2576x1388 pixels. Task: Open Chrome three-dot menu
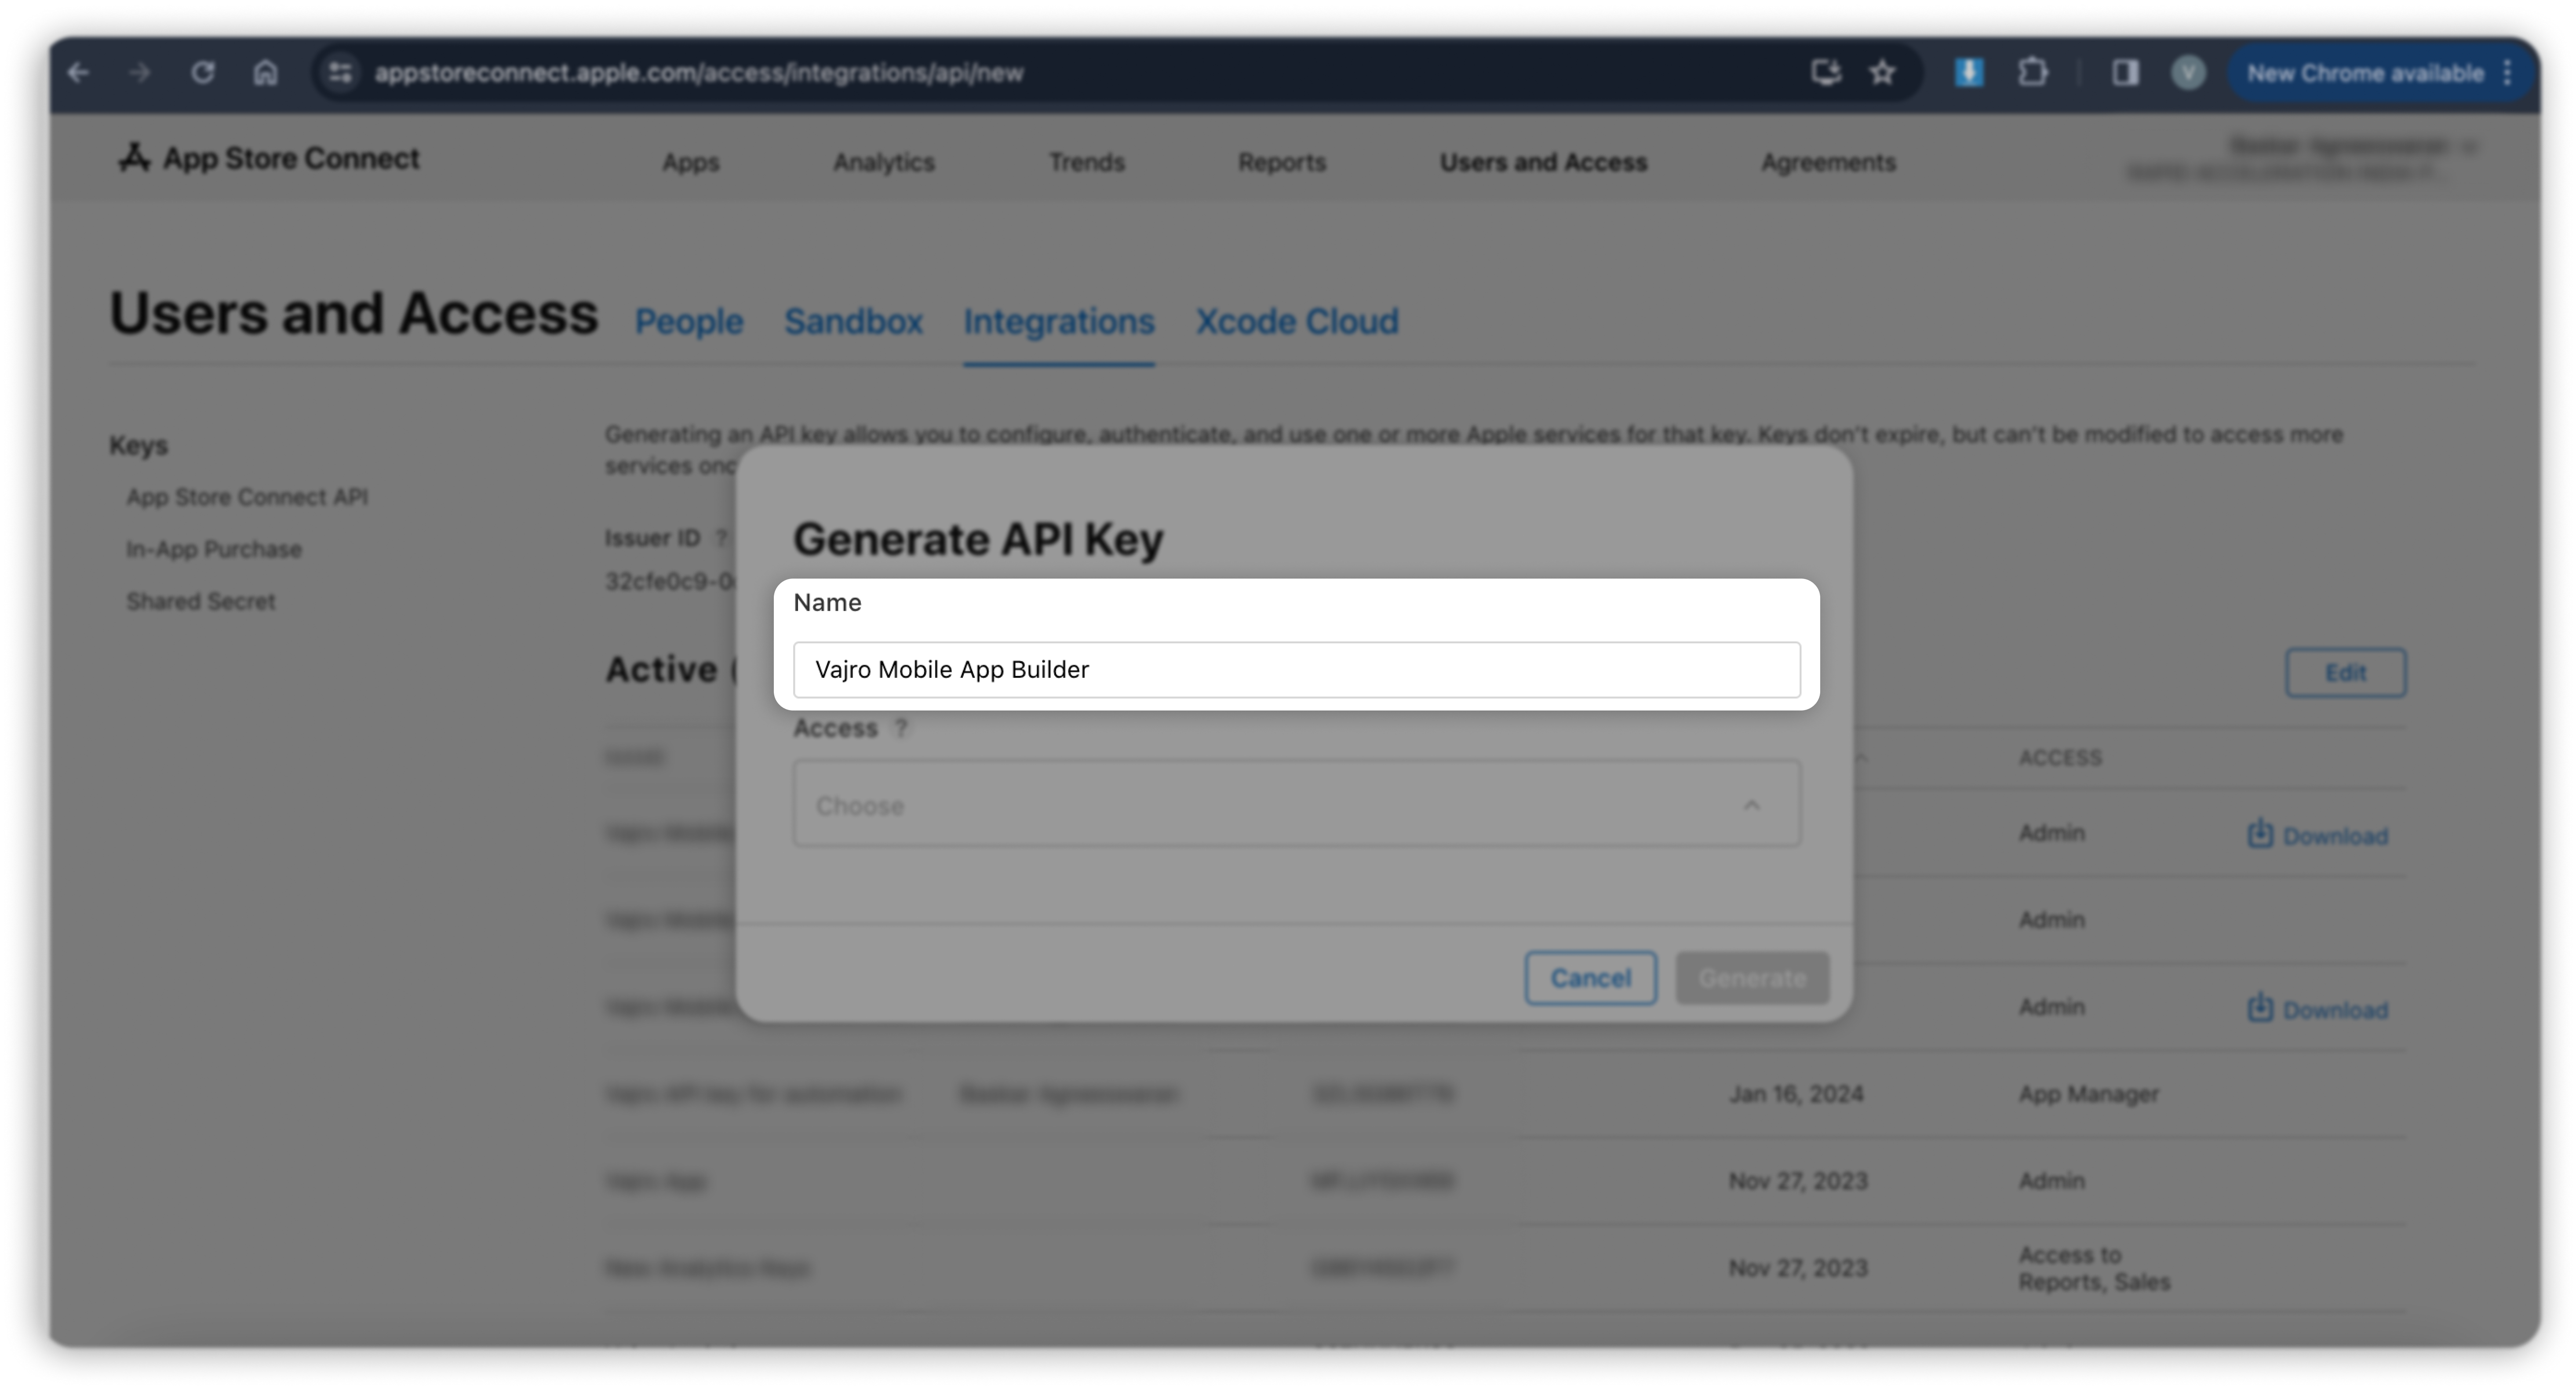tap(2507, 73)
